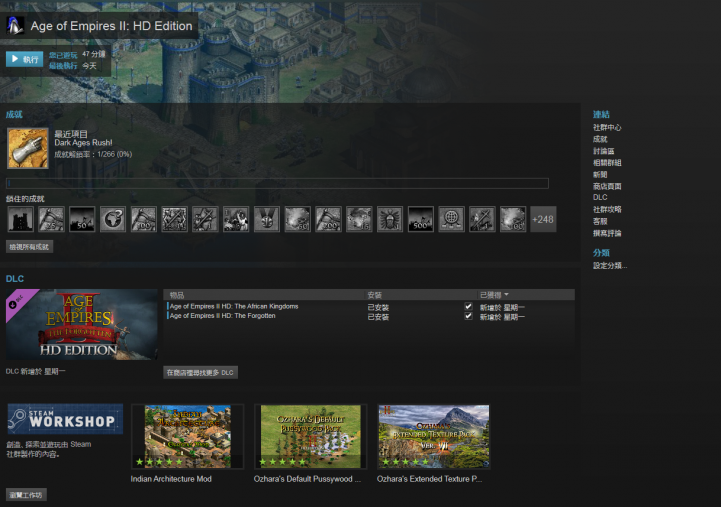Select the locked achievement icon numbered 500

(421, 219)
